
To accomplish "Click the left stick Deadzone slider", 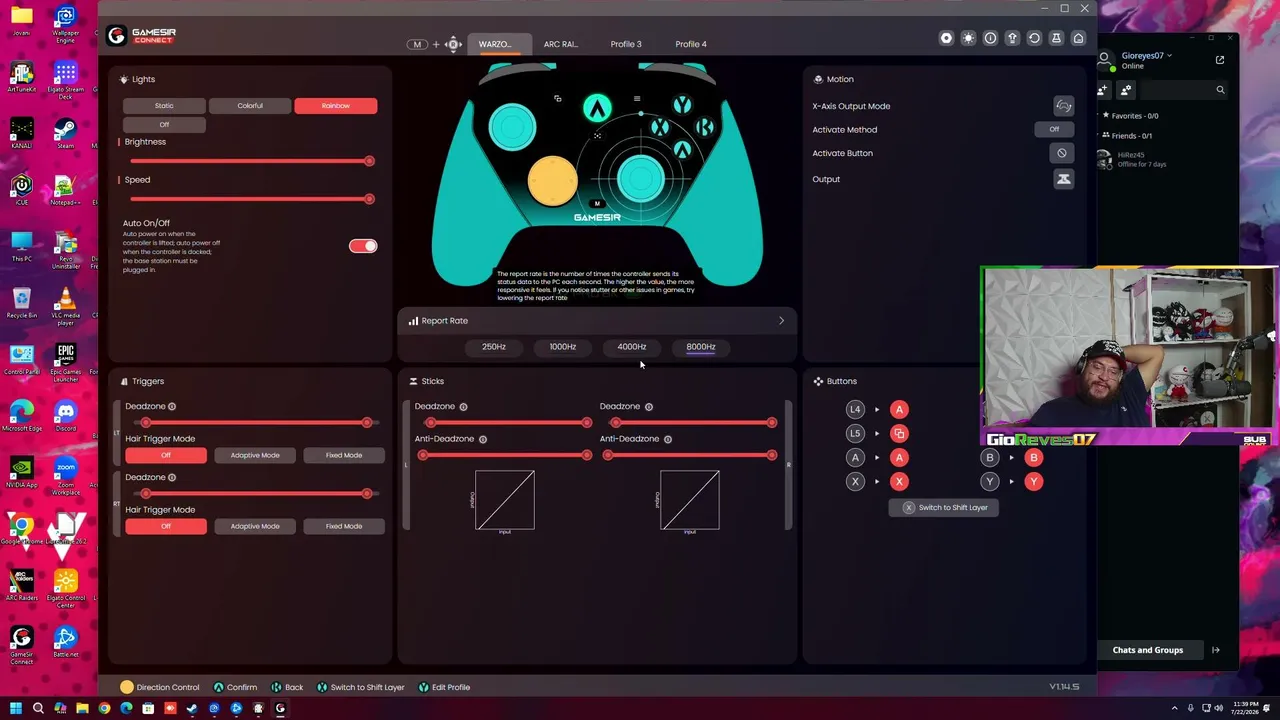I will coord(508,423).
